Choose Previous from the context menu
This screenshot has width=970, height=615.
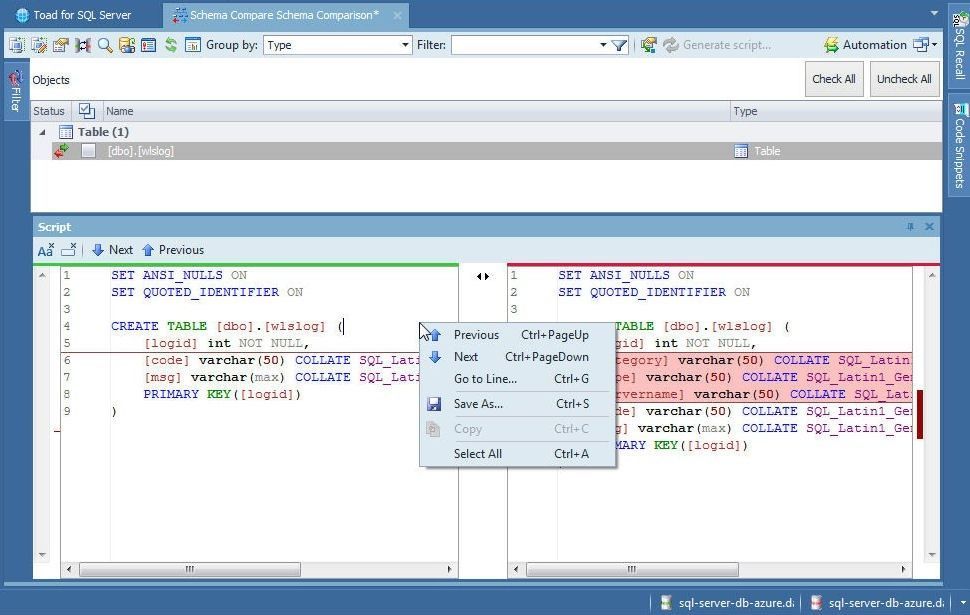coord(517,335)
